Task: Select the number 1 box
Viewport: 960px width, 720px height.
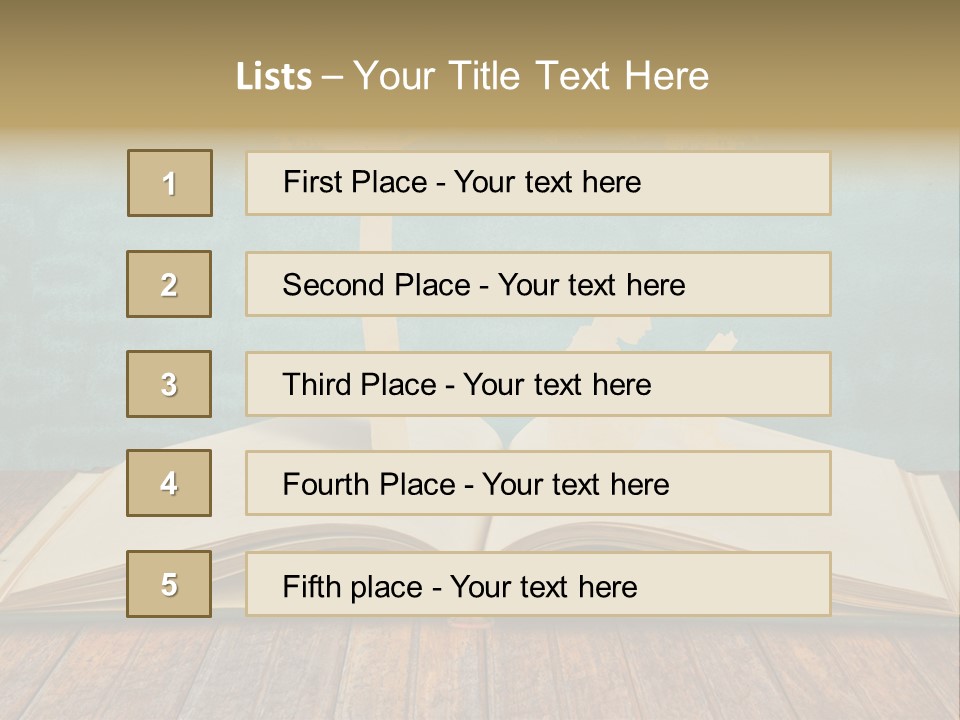Action: (x=170, y=183)
